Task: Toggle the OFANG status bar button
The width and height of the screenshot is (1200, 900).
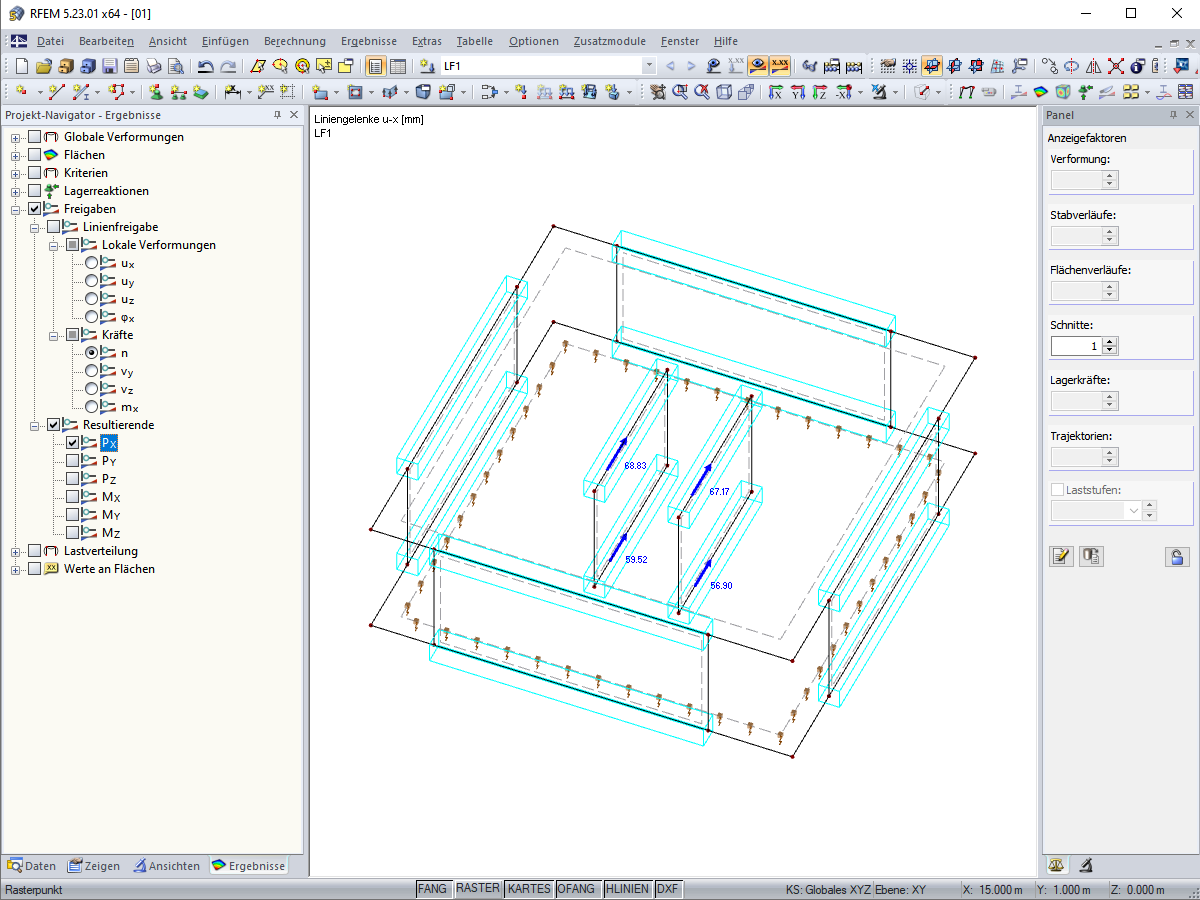Action: click(x=577, y=889)
